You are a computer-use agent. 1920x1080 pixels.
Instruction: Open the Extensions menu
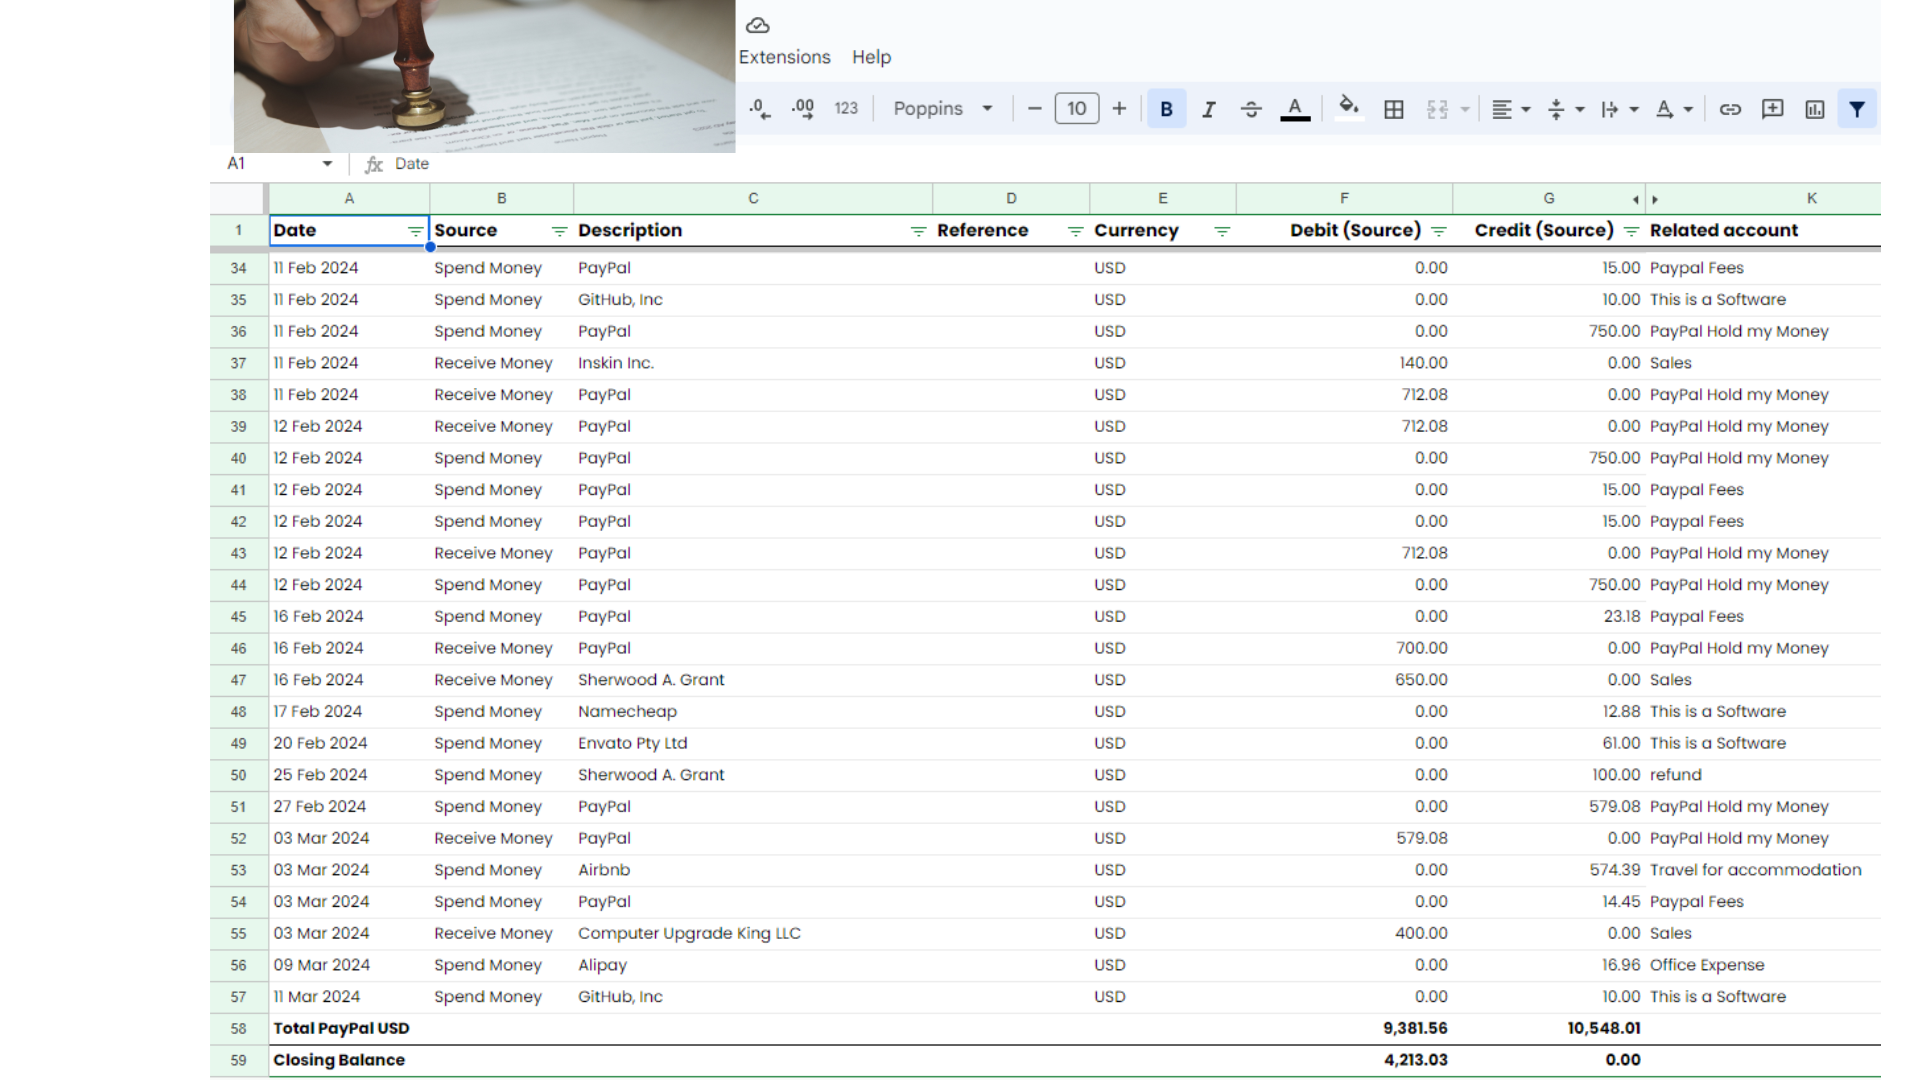point(784,57)
